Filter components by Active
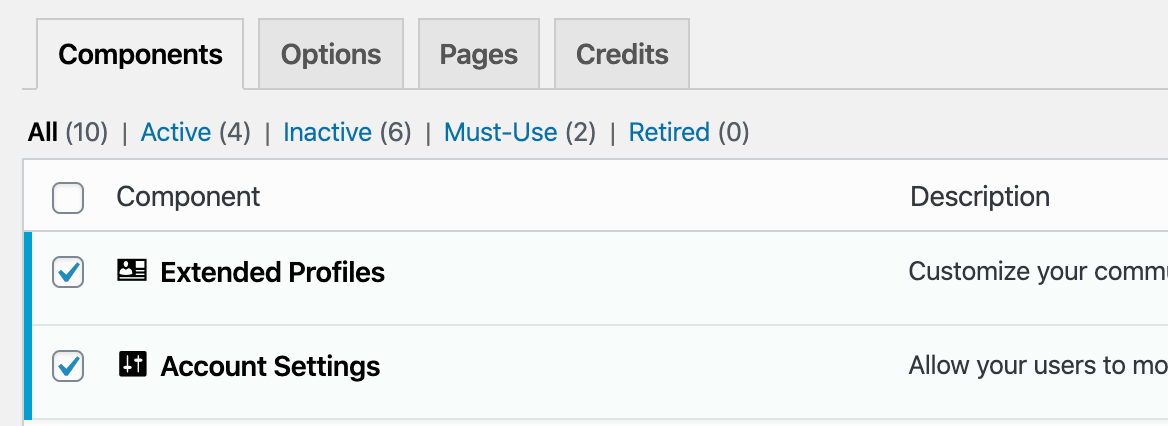This screenshot has width=1168, height=426. coord(176,132)
